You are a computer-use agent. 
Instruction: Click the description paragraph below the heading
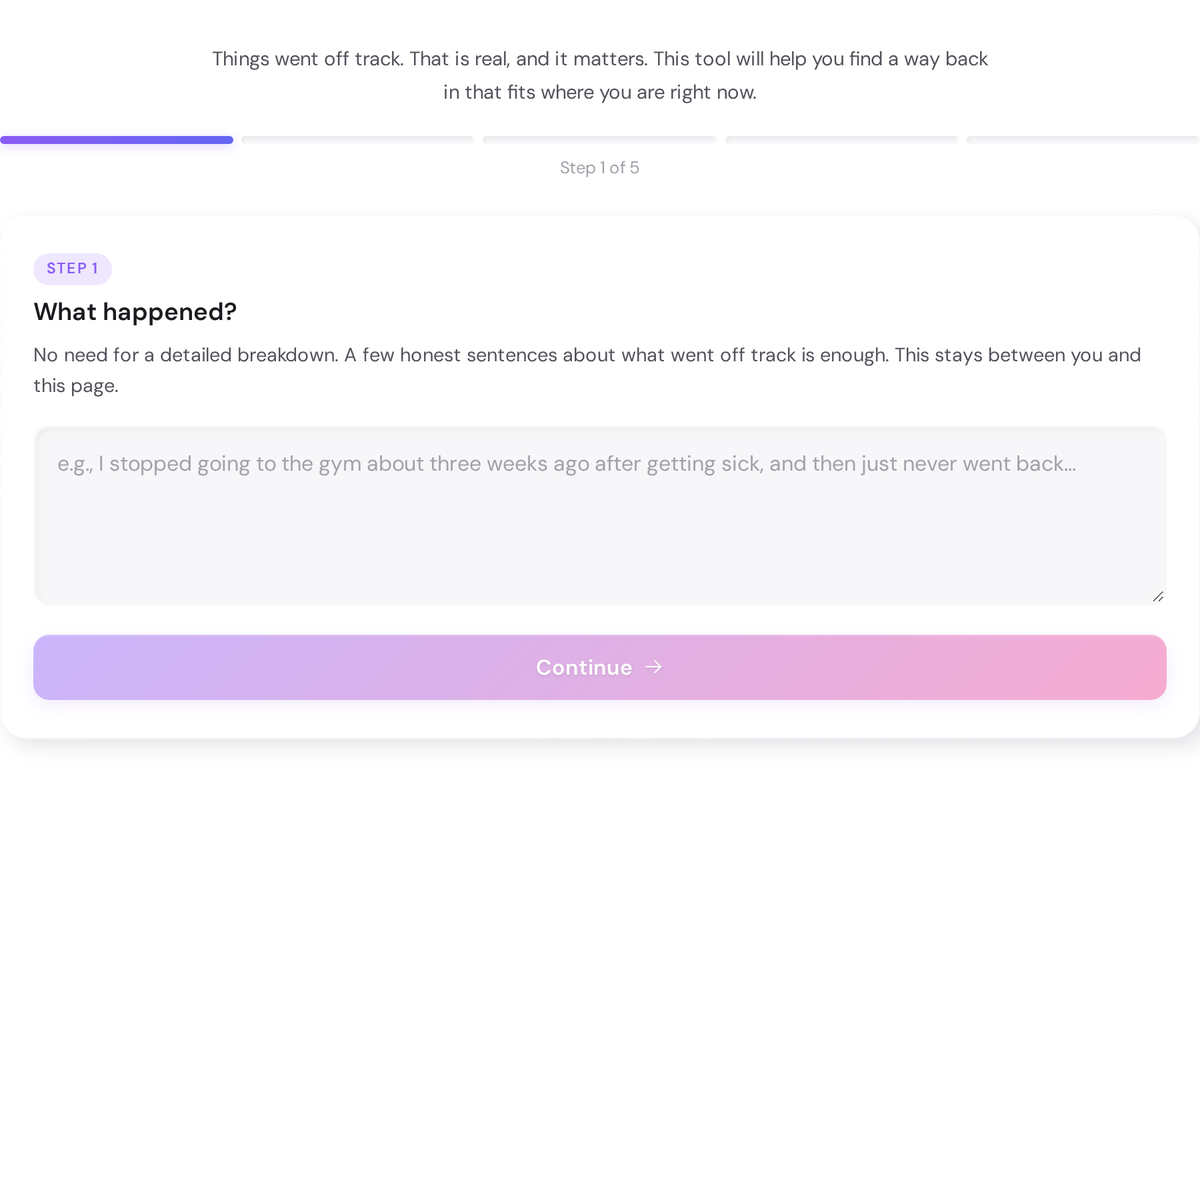[x=587, y=370]
